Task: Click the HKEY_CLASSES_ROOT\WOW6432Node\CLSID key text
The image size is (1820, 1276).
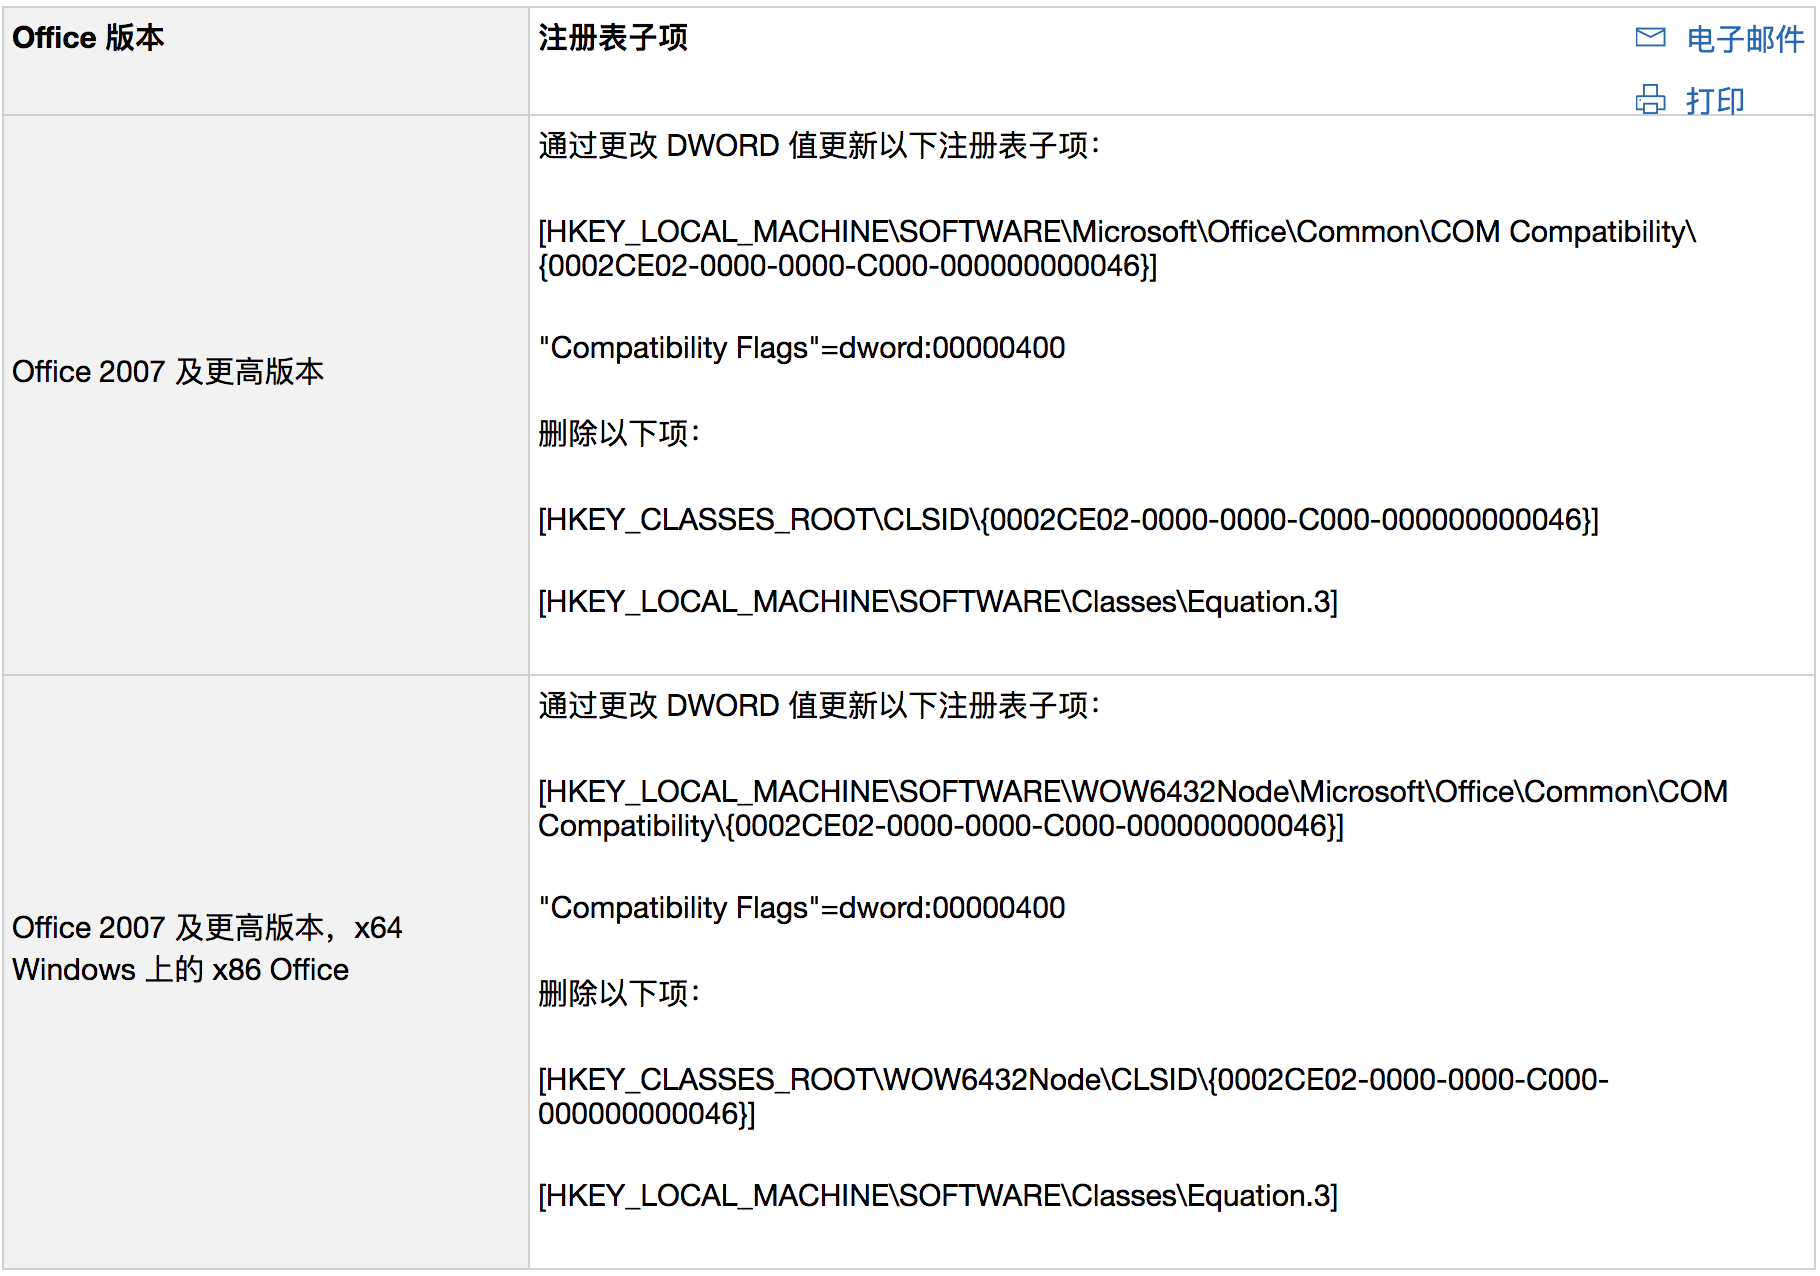Action: [x=1073, y=1097]
